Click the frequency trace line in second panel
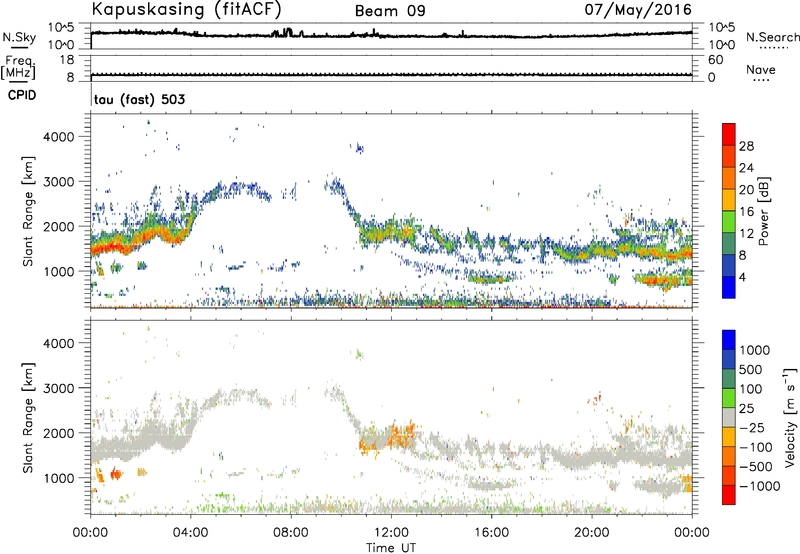The image size is (800, 554). [x=391, y=75]
